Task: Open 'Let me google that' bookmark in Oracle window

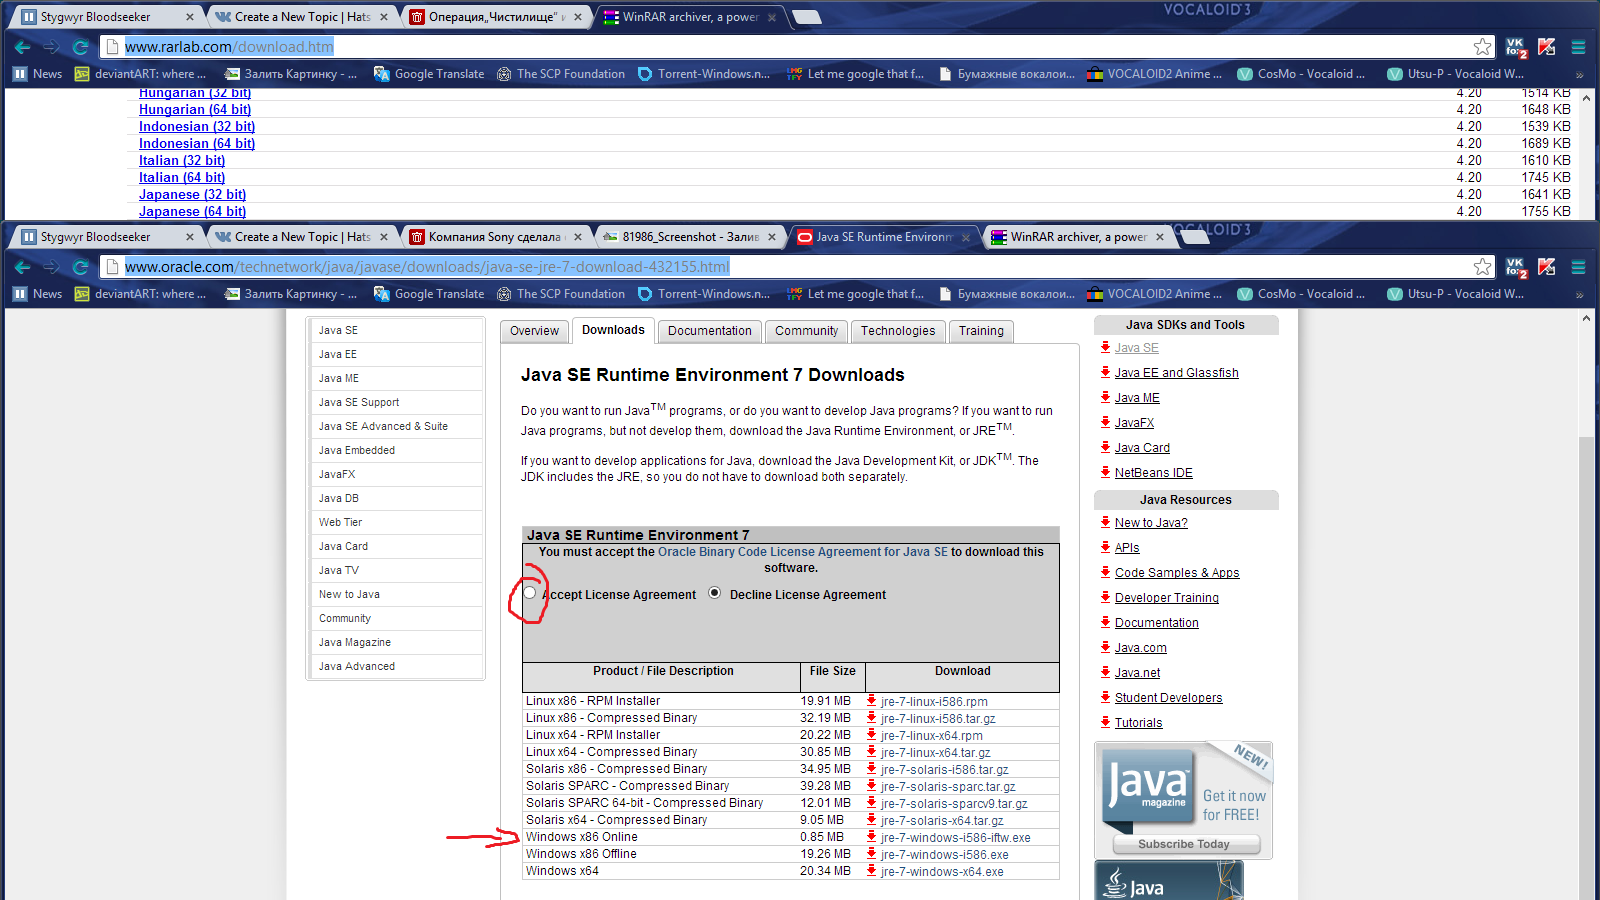Action: (856, 294)
